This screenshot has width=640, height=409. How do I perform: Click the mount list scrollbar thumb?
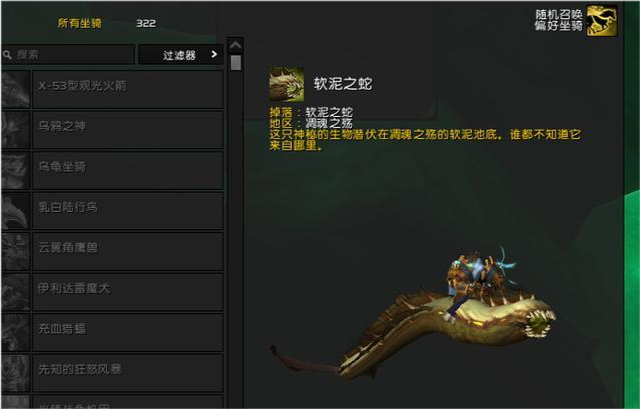(x=236, y=62)
